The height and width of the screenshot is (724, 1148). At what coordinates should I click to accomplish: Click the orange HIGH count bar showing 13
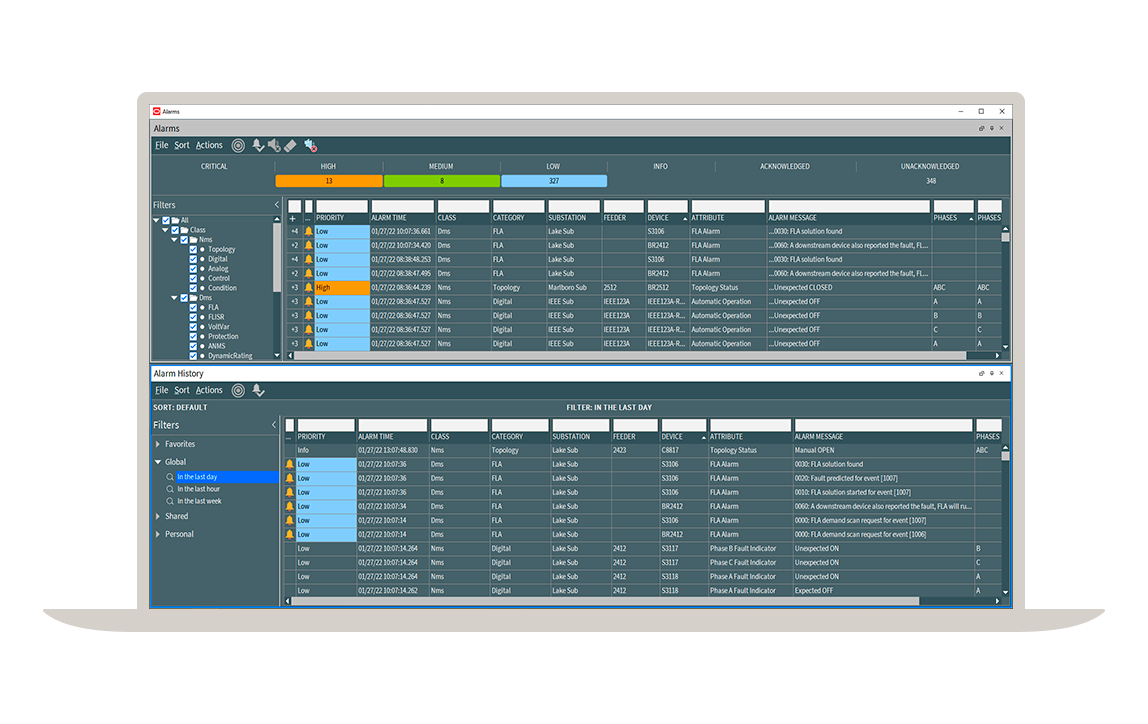[329, 181]
